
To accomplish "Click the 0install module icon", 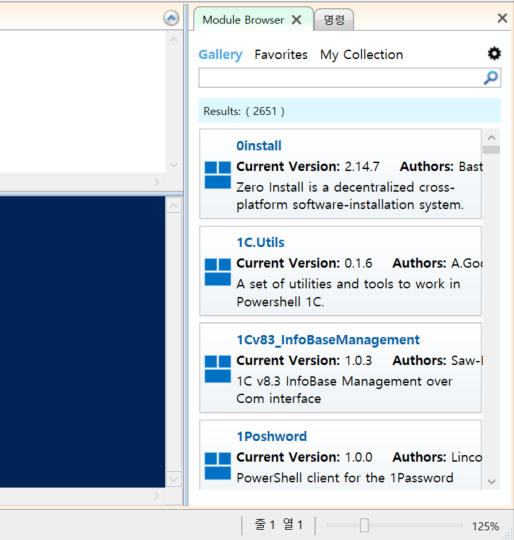I will pyautogui.click(x=218, y=175).
